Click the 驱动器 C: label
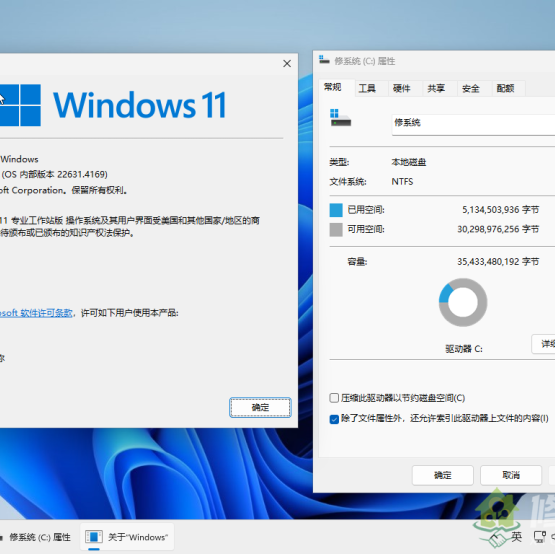The width and height of the screenshot is (555, 554). tap(463, 349)
